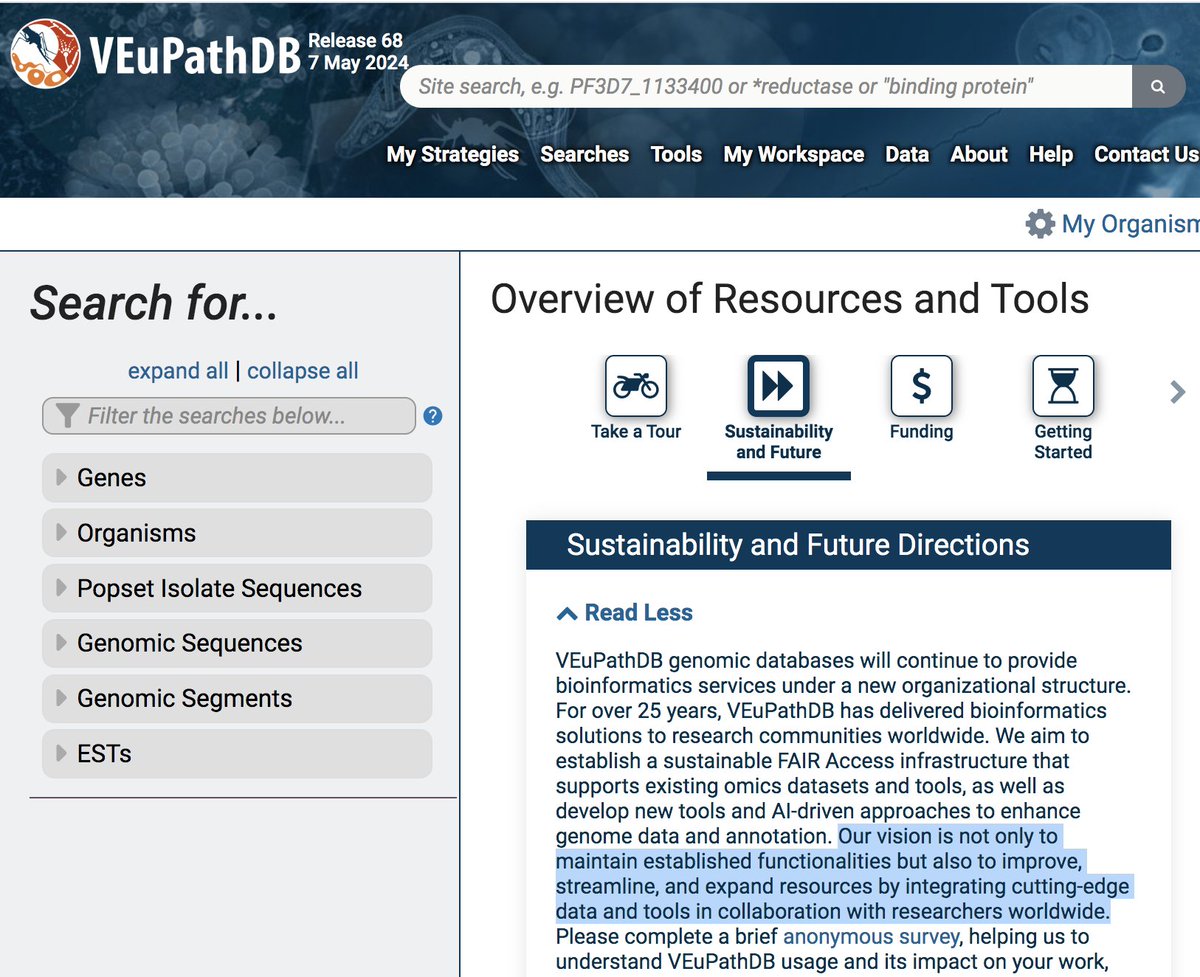
Task: Focus the site search input field
Action: coord(766,87)
